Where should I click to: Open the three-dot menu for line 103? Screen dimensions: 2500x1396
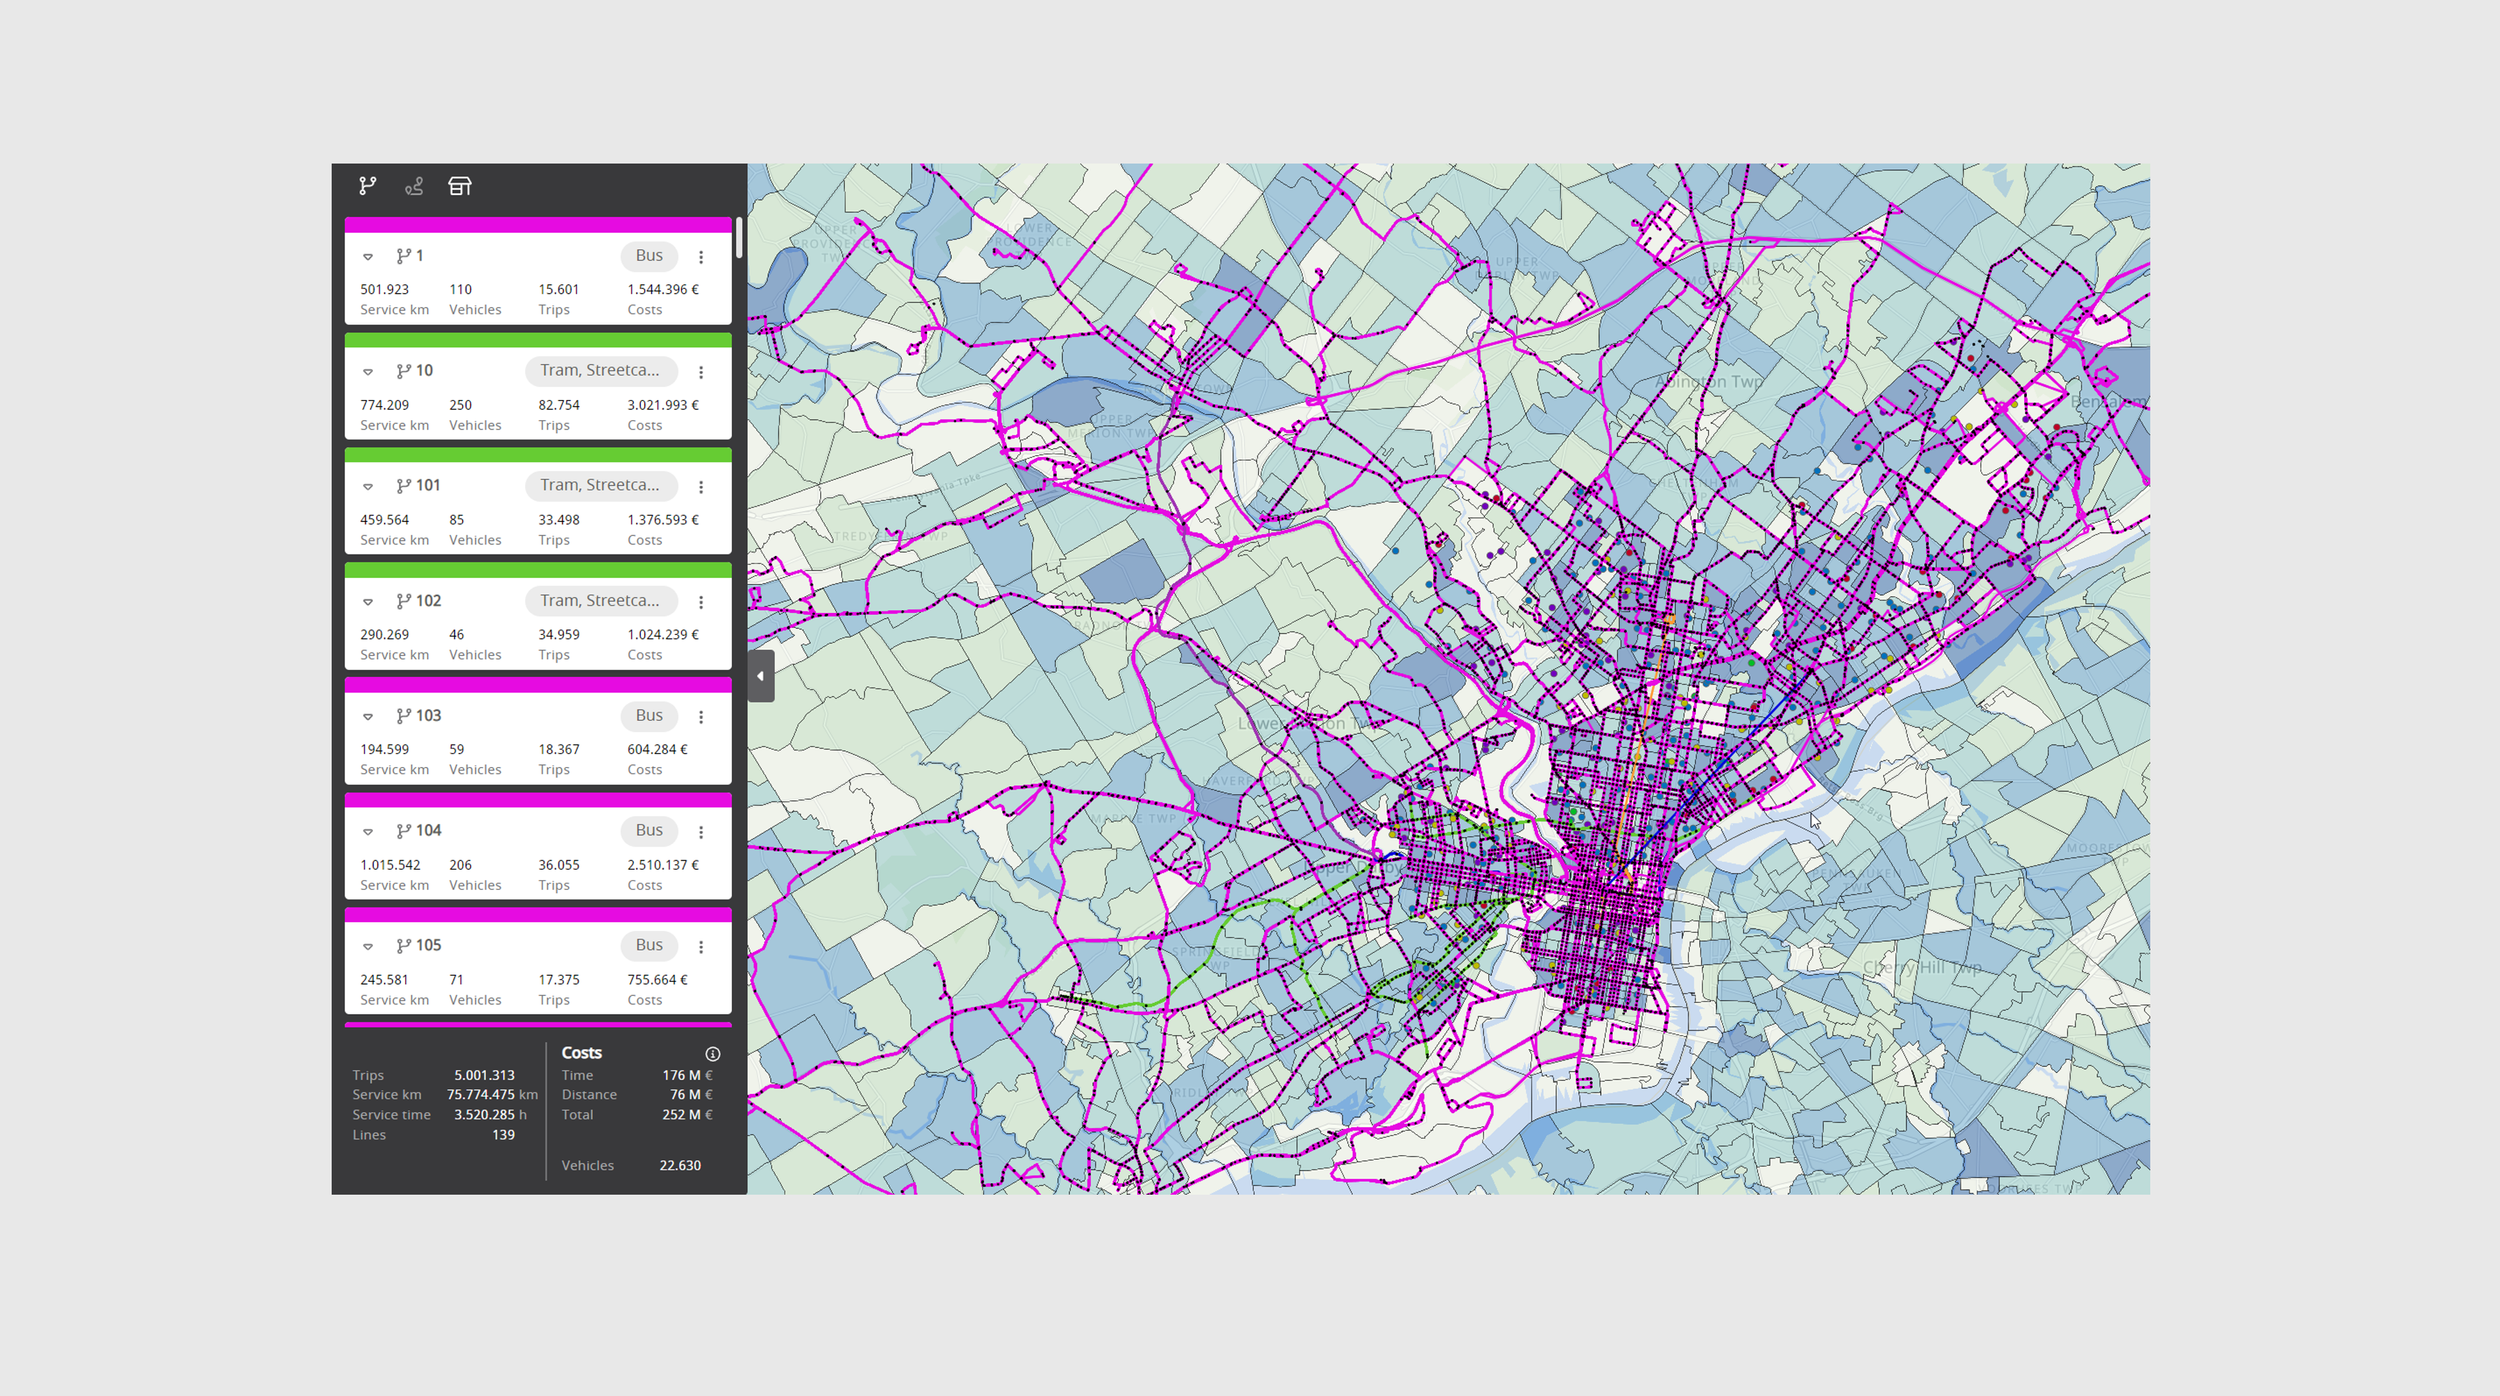click(x=701, y=717)
